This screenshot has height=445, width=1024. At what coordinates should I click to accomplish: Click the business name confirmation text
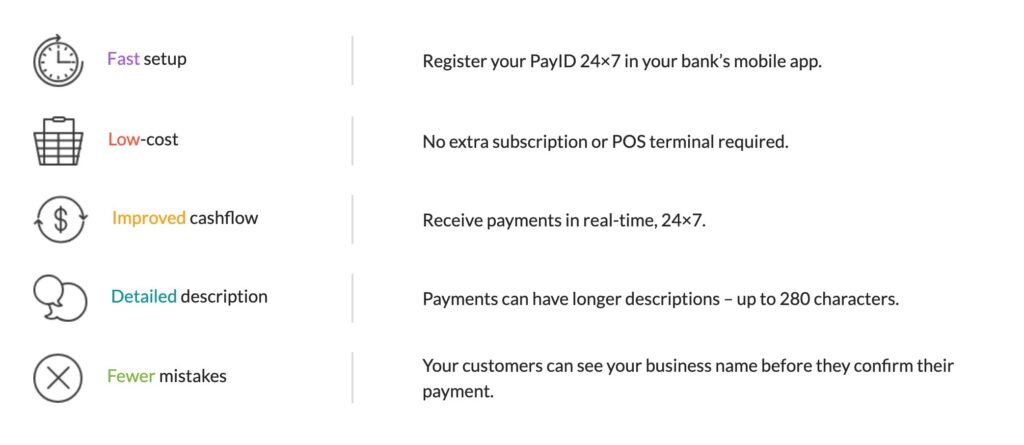tap(688, 378)
